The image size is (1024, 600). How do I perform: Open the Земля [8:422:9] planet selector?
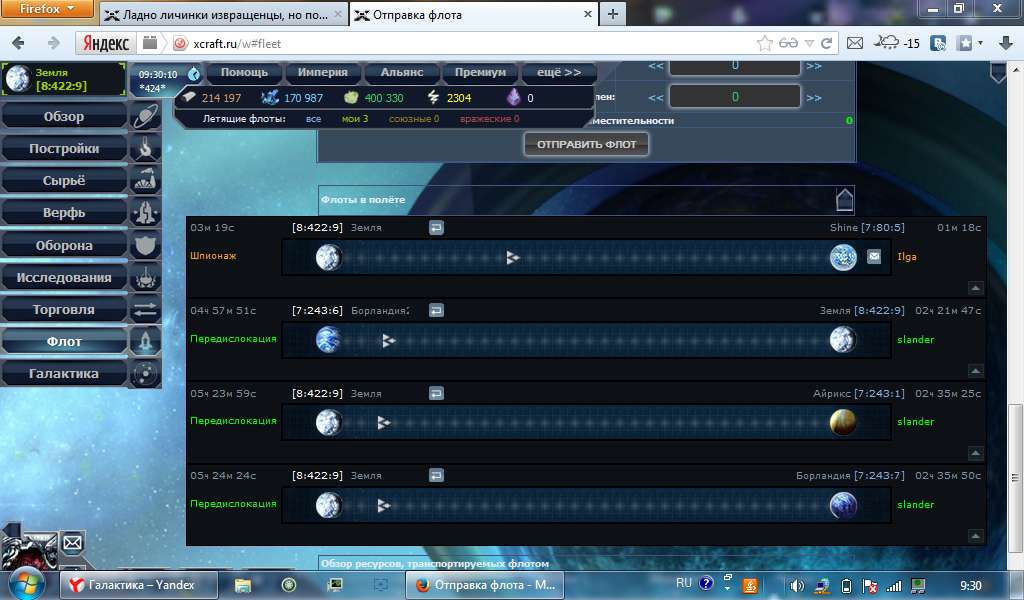pyautogui.click(x=63, y=79)
